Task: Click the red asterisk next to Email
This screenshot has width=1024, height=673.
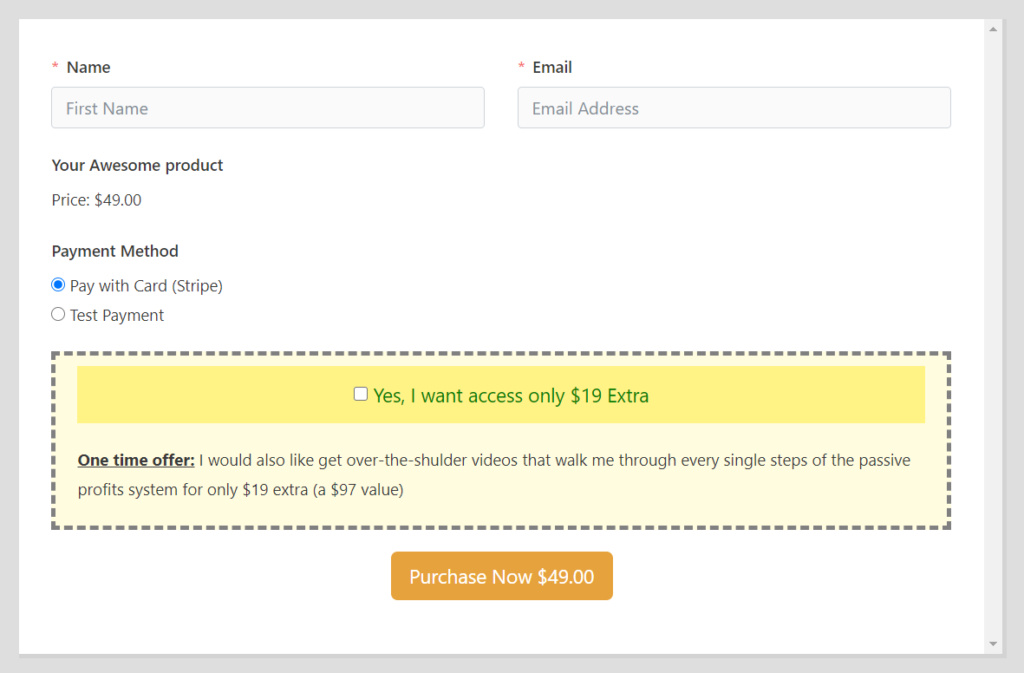Action: pyautogui.click(x=521, y=67)
